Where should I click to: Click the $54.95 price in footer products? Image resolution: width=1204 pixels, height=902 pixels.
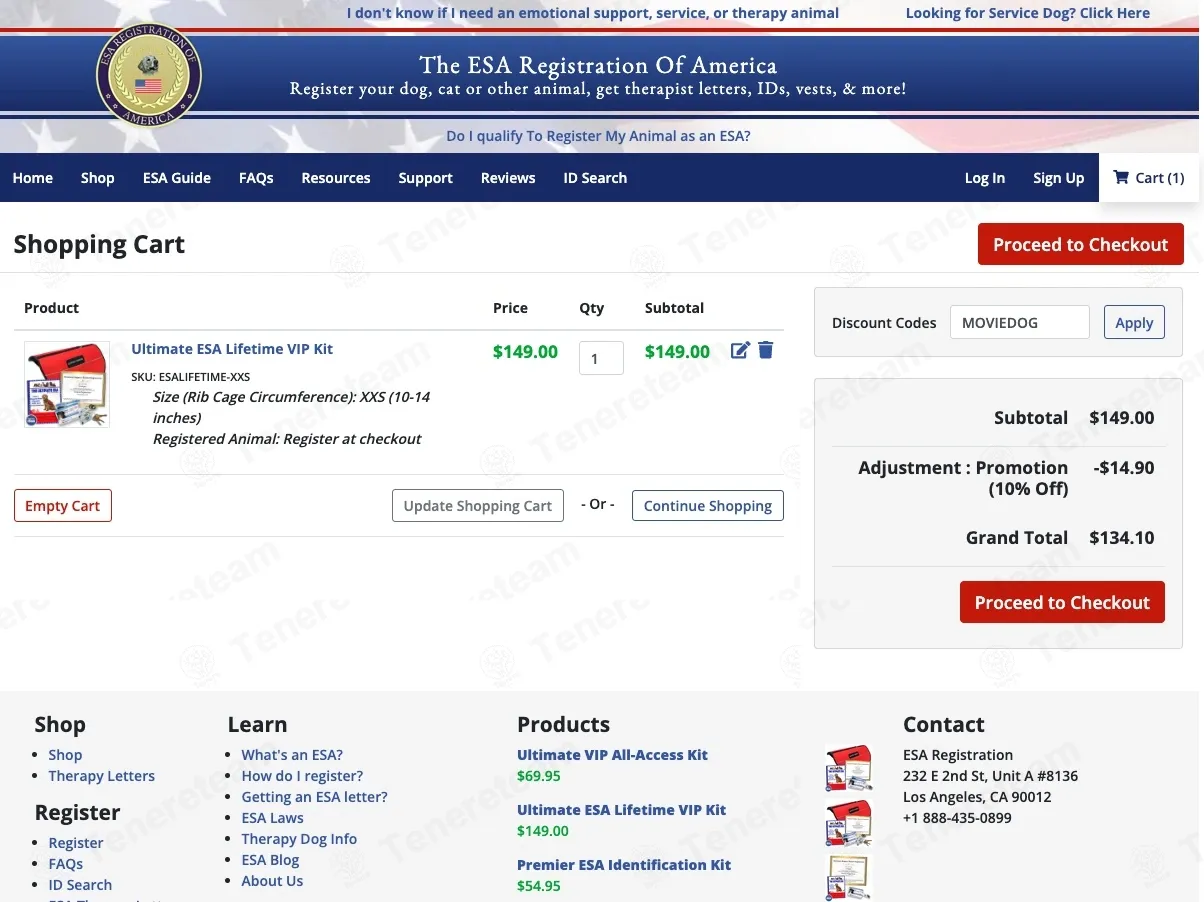539,886
